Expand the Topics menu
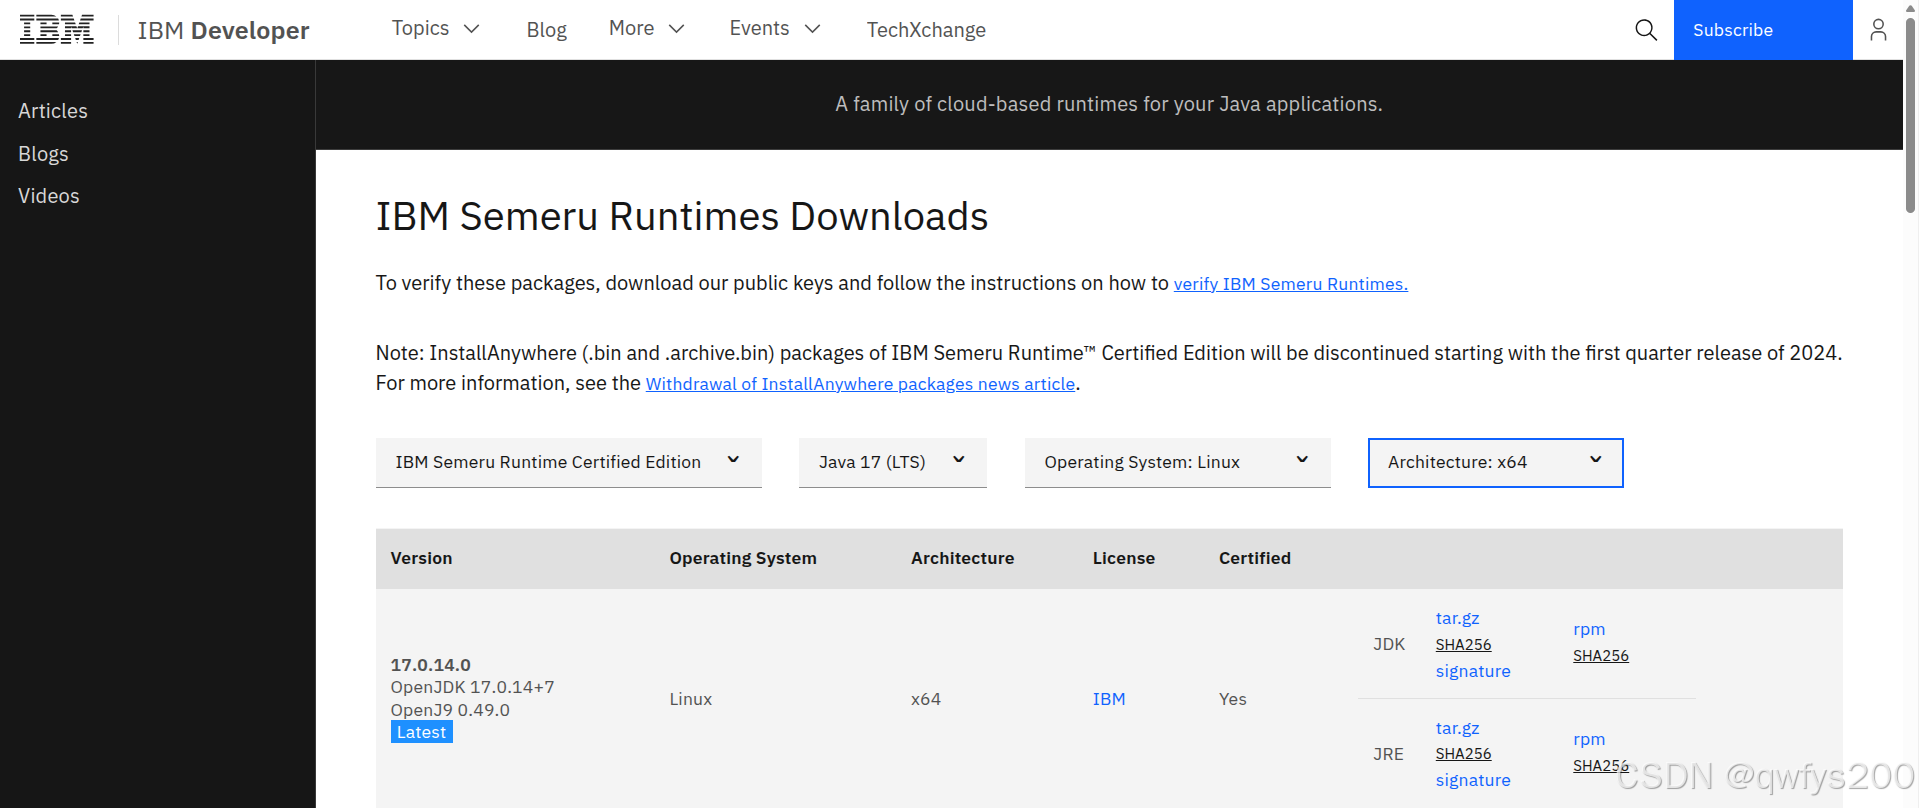The width and height of the screenshot is (1919, 808). pyautogui.click(x=435, y=29)
